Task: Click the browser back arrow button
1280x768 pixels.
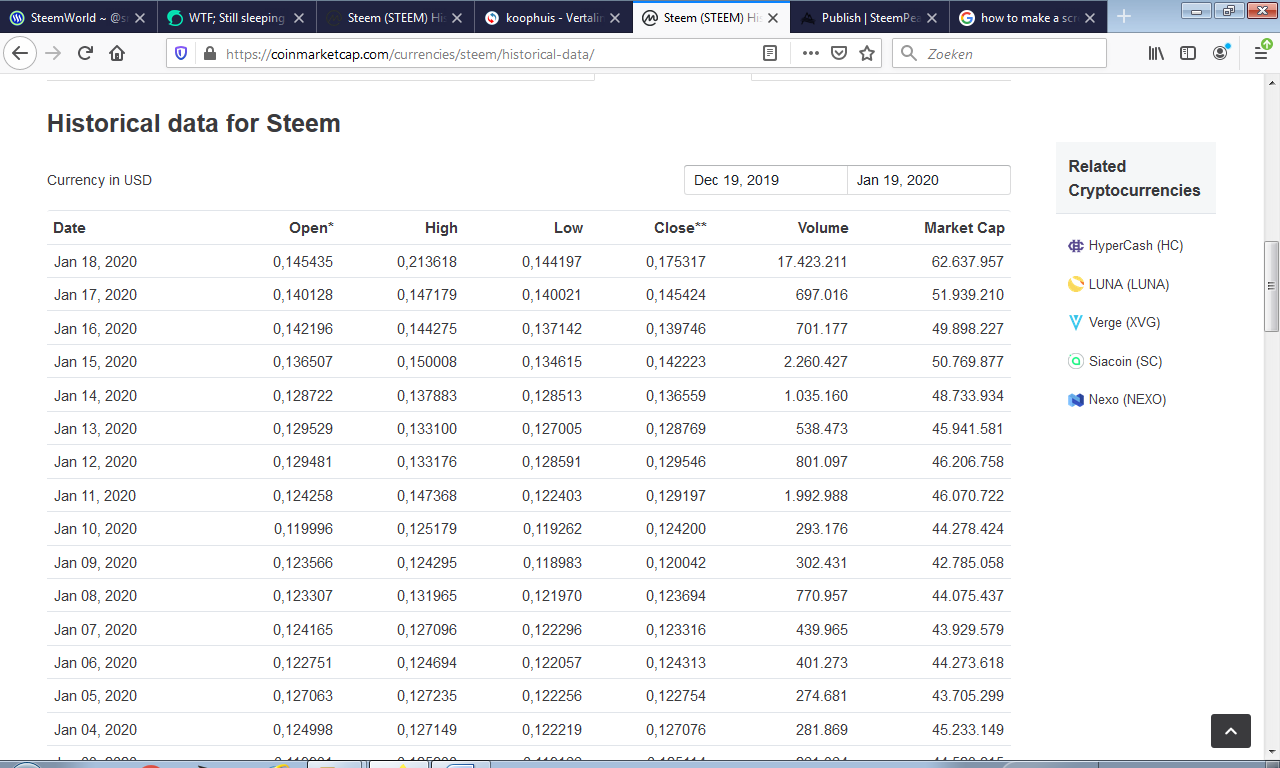Action: (22, 53)
